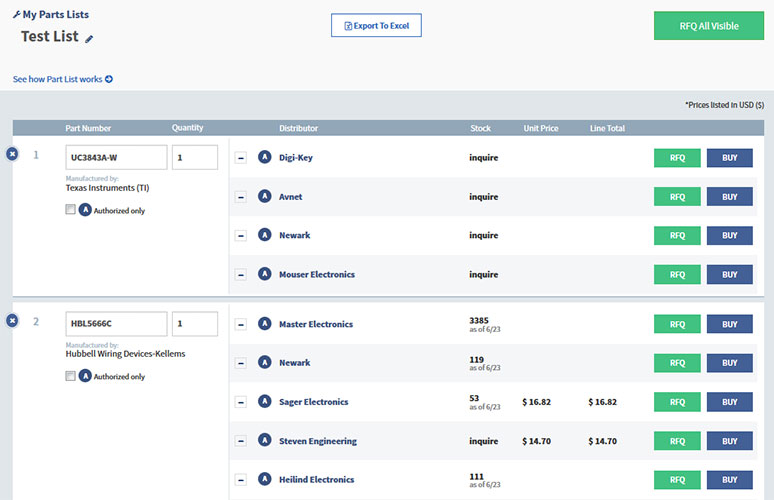The image size is (774, 500).
Task: Click BUY for Sager Electronics
Action: click(x=729, y=402)
